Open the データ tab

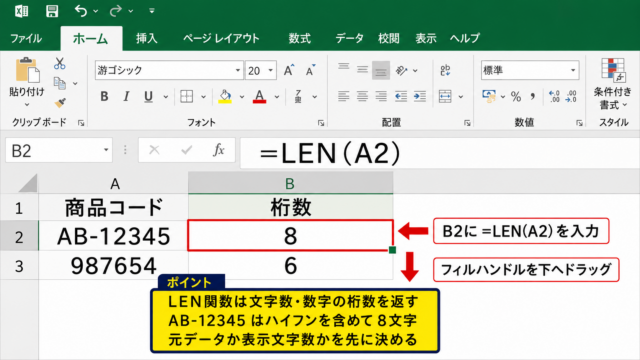[349, 39]
